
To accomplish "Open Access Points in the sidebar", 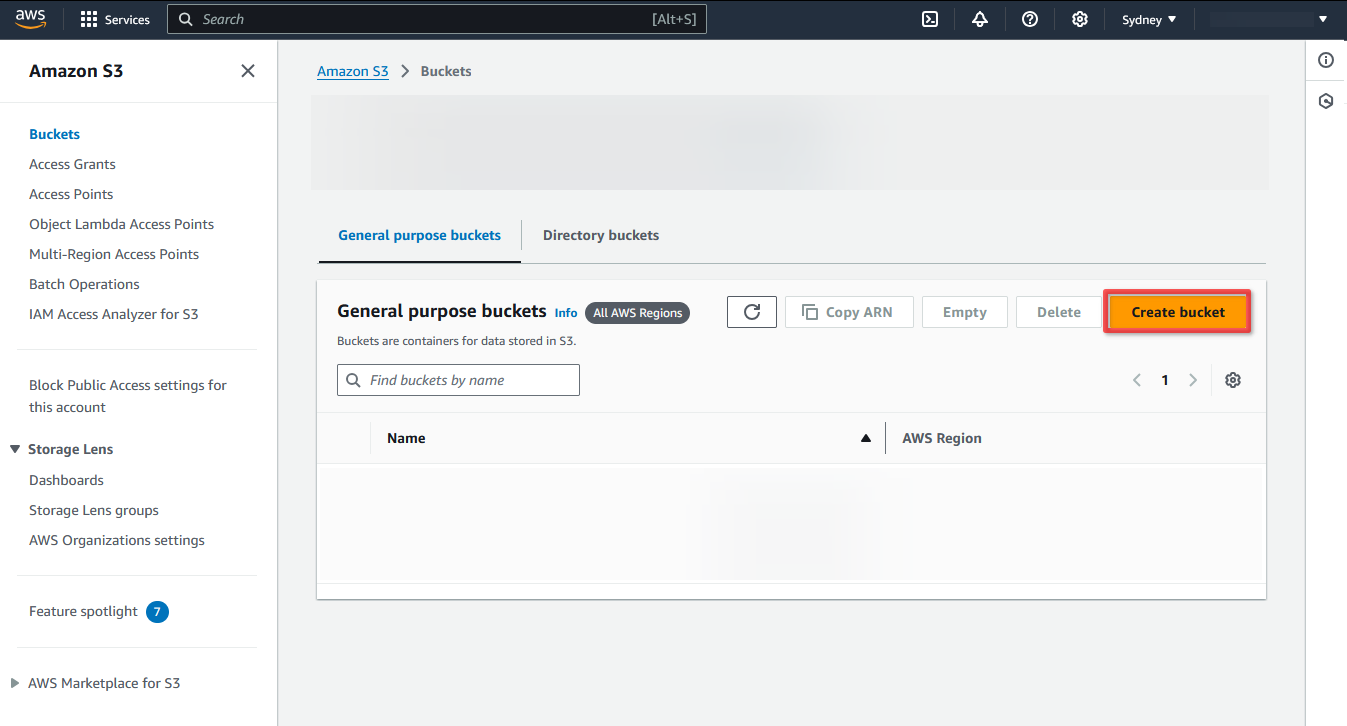I will tap(71, 194).
